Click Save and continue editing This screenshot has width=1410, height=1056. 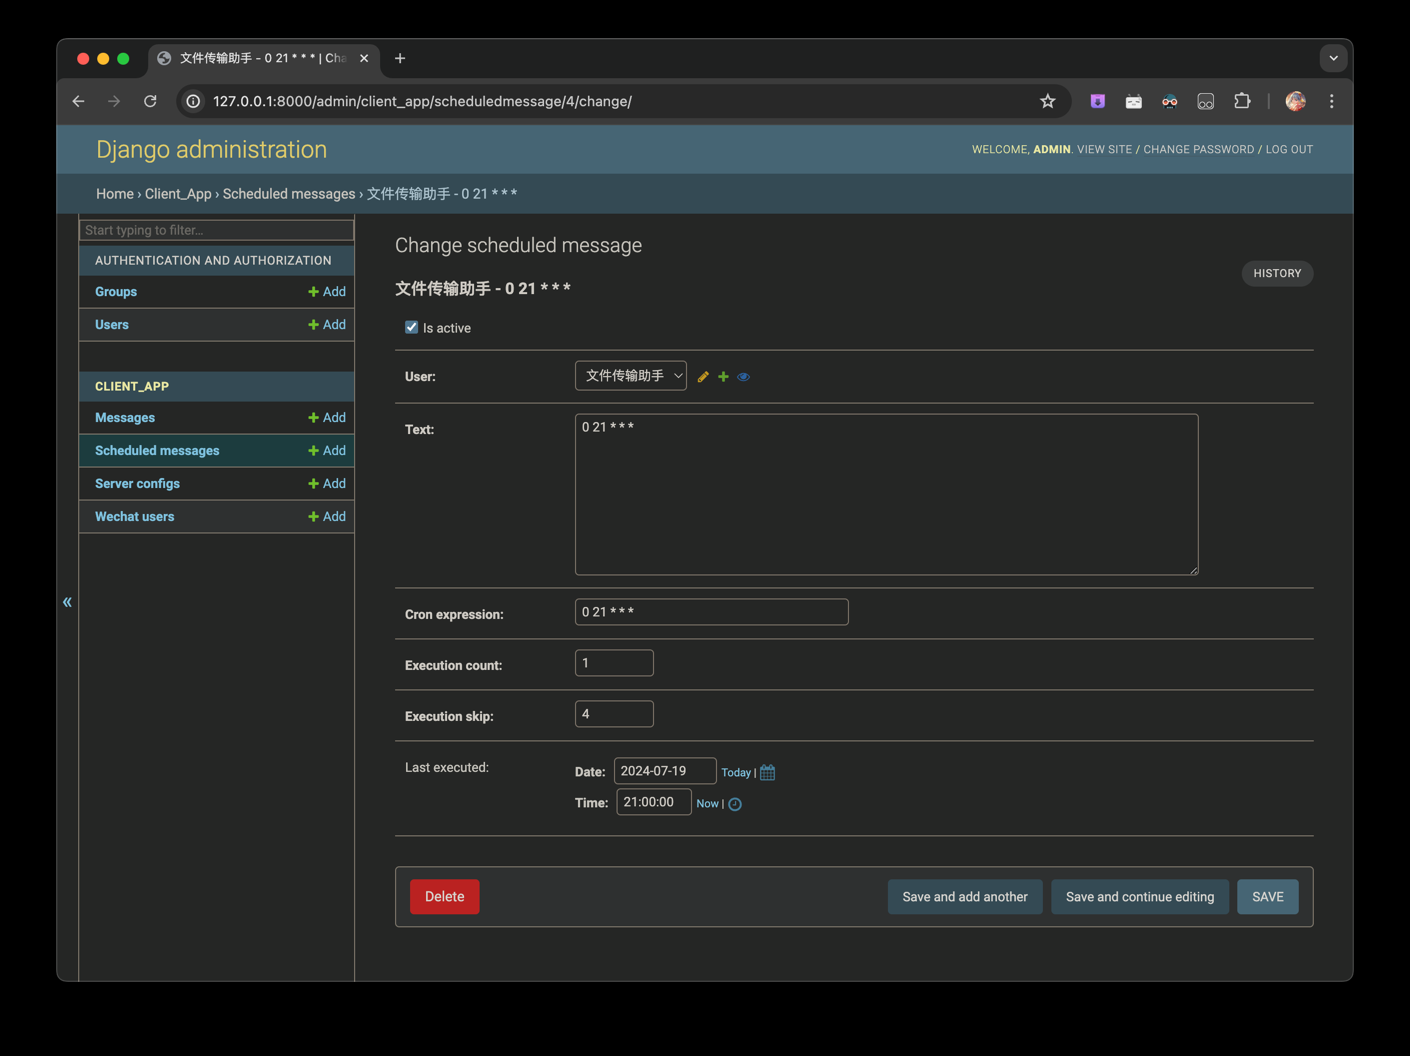click(x=1139, y=897)
